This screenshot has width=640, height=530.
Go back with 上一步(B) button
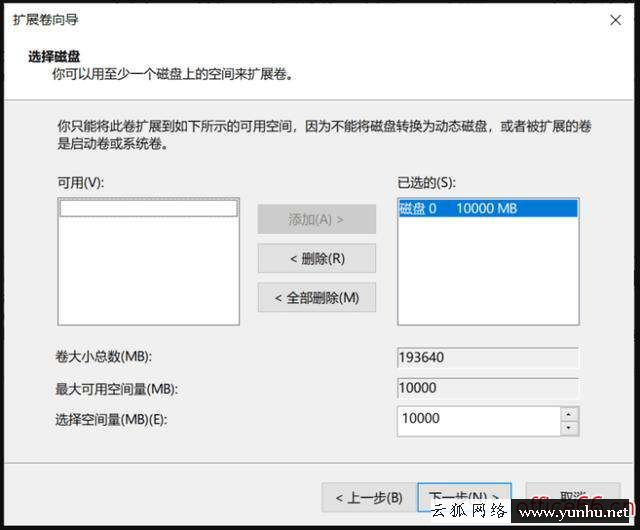[369, 497]
